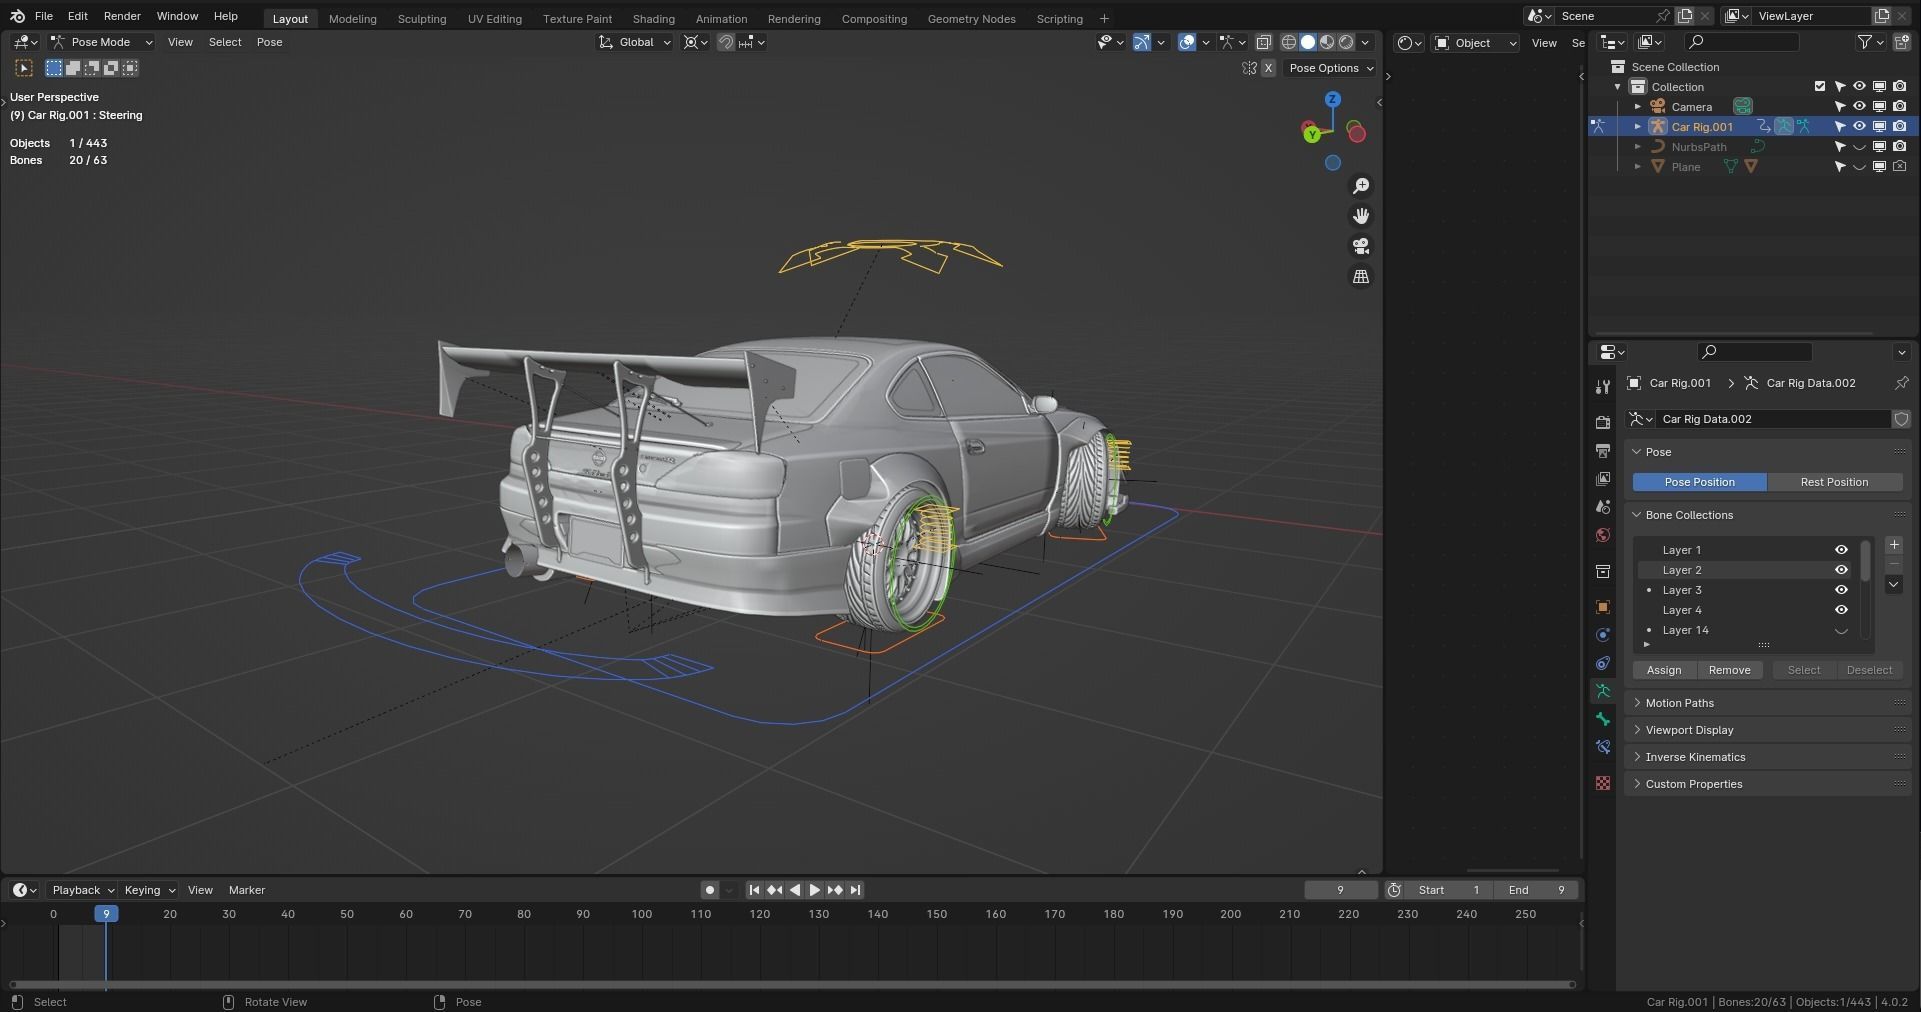Expand Viewport Display panel

tap(1689, 730)
